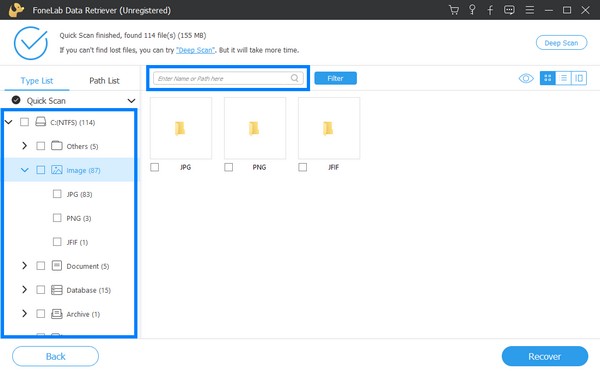Collapse the Image (87) node
The image size is (600, 379).
pyautogui.click(x=24, y=170)
